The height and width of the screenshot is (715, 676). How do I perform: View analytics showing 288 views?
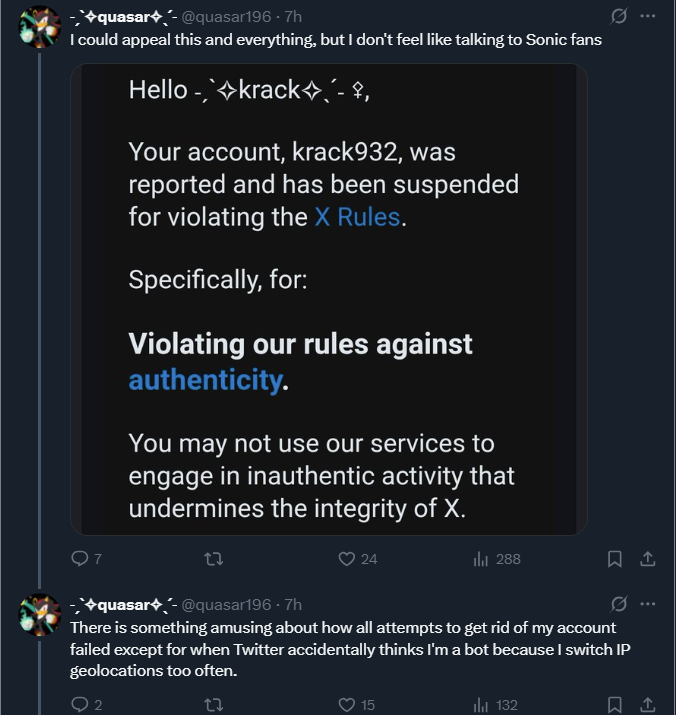(x=481, y=558)
